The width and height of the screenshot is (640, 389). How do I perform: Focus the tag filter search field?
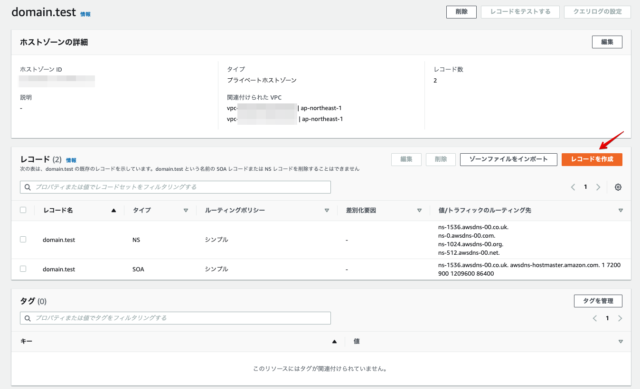coord(175,318)
